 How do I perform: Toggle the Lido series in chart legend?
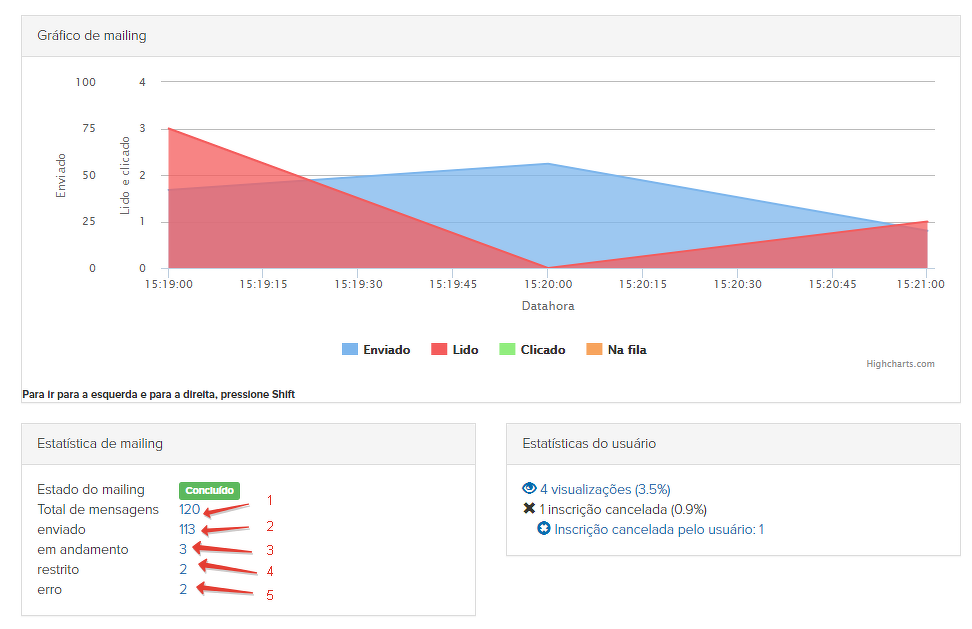tap(454, 350)
